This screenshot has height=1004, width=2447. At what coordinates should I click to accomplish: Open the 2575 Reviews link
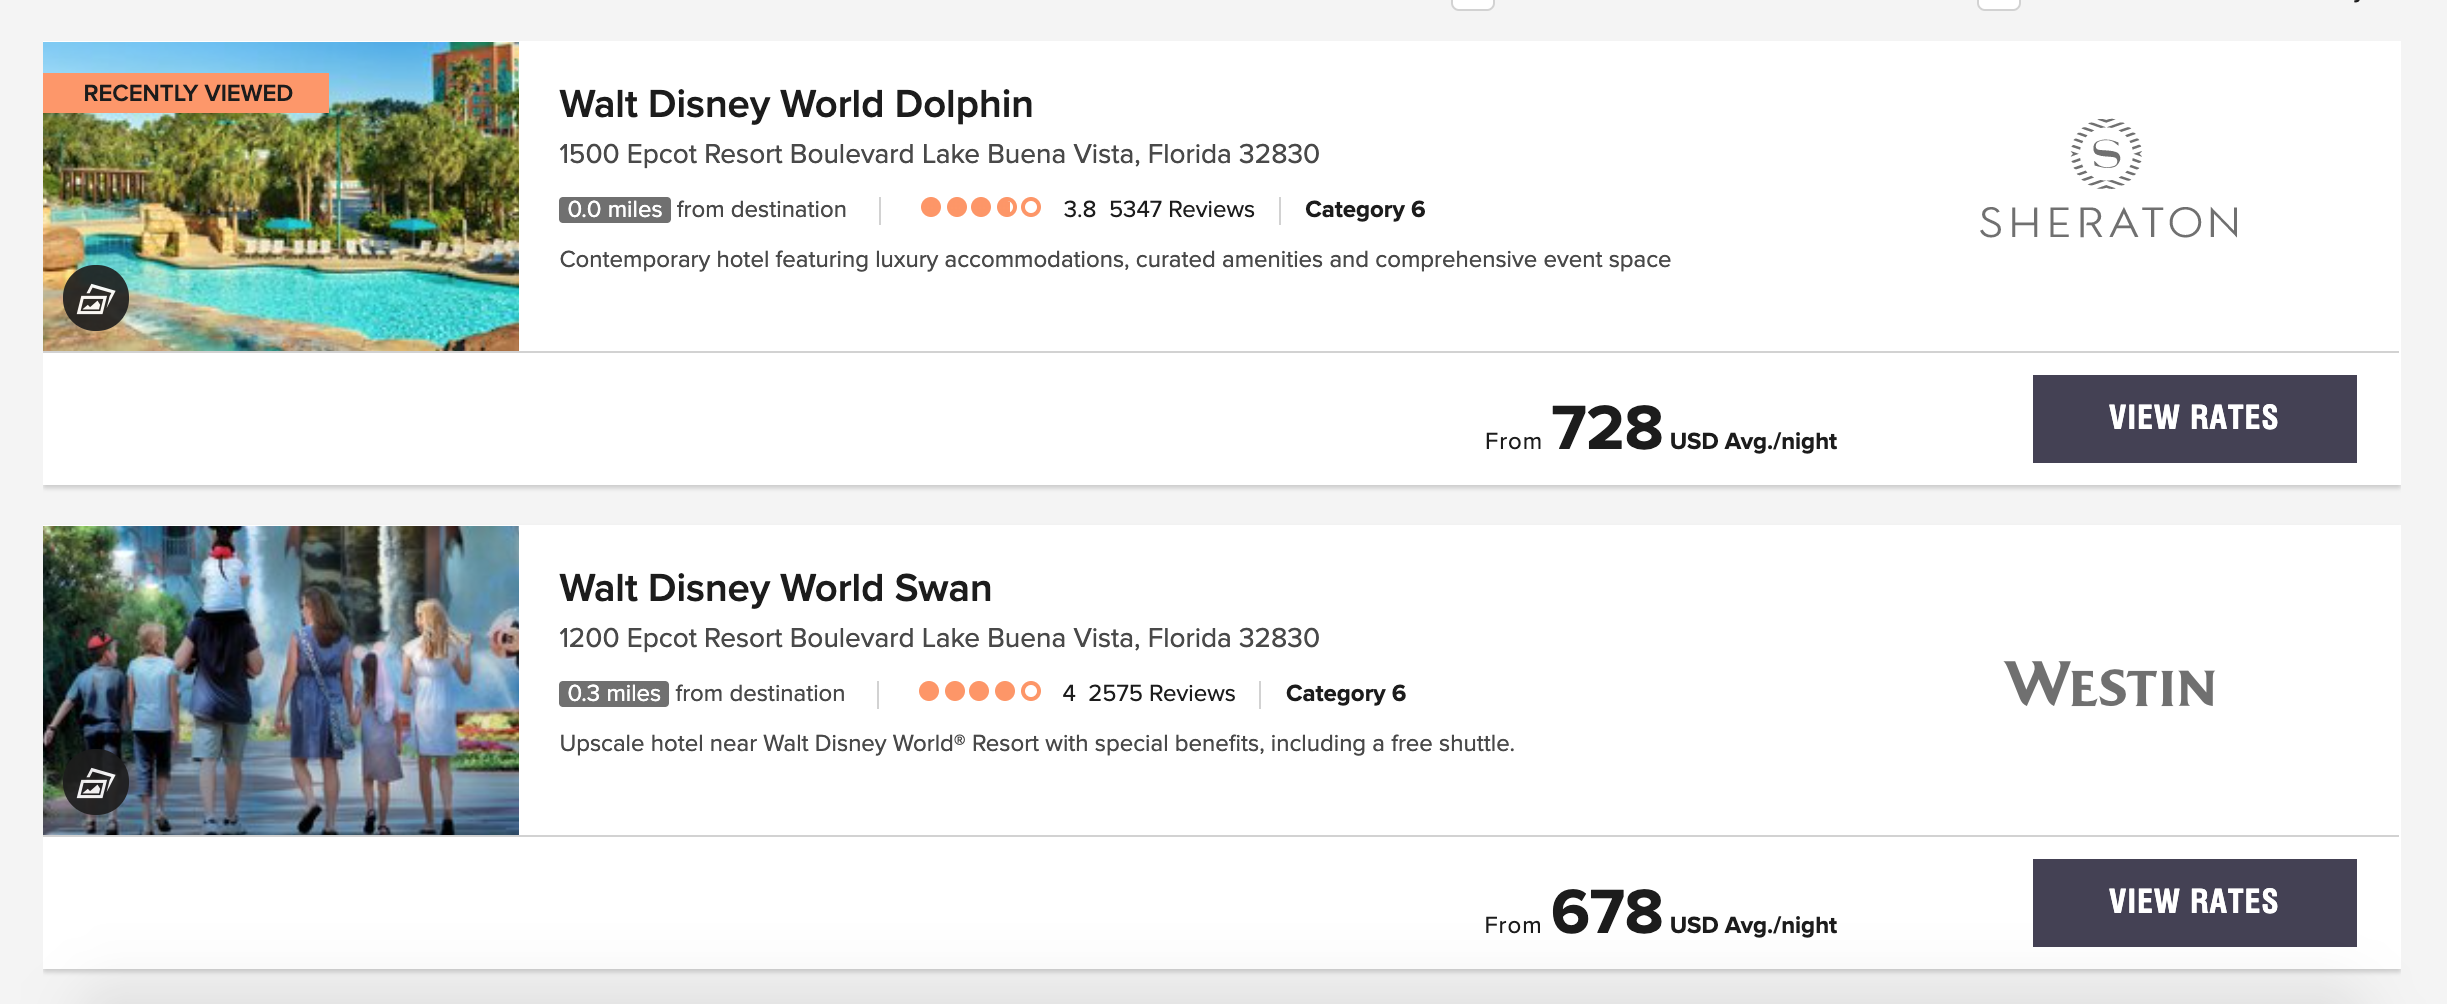(x=1161, y=694)
